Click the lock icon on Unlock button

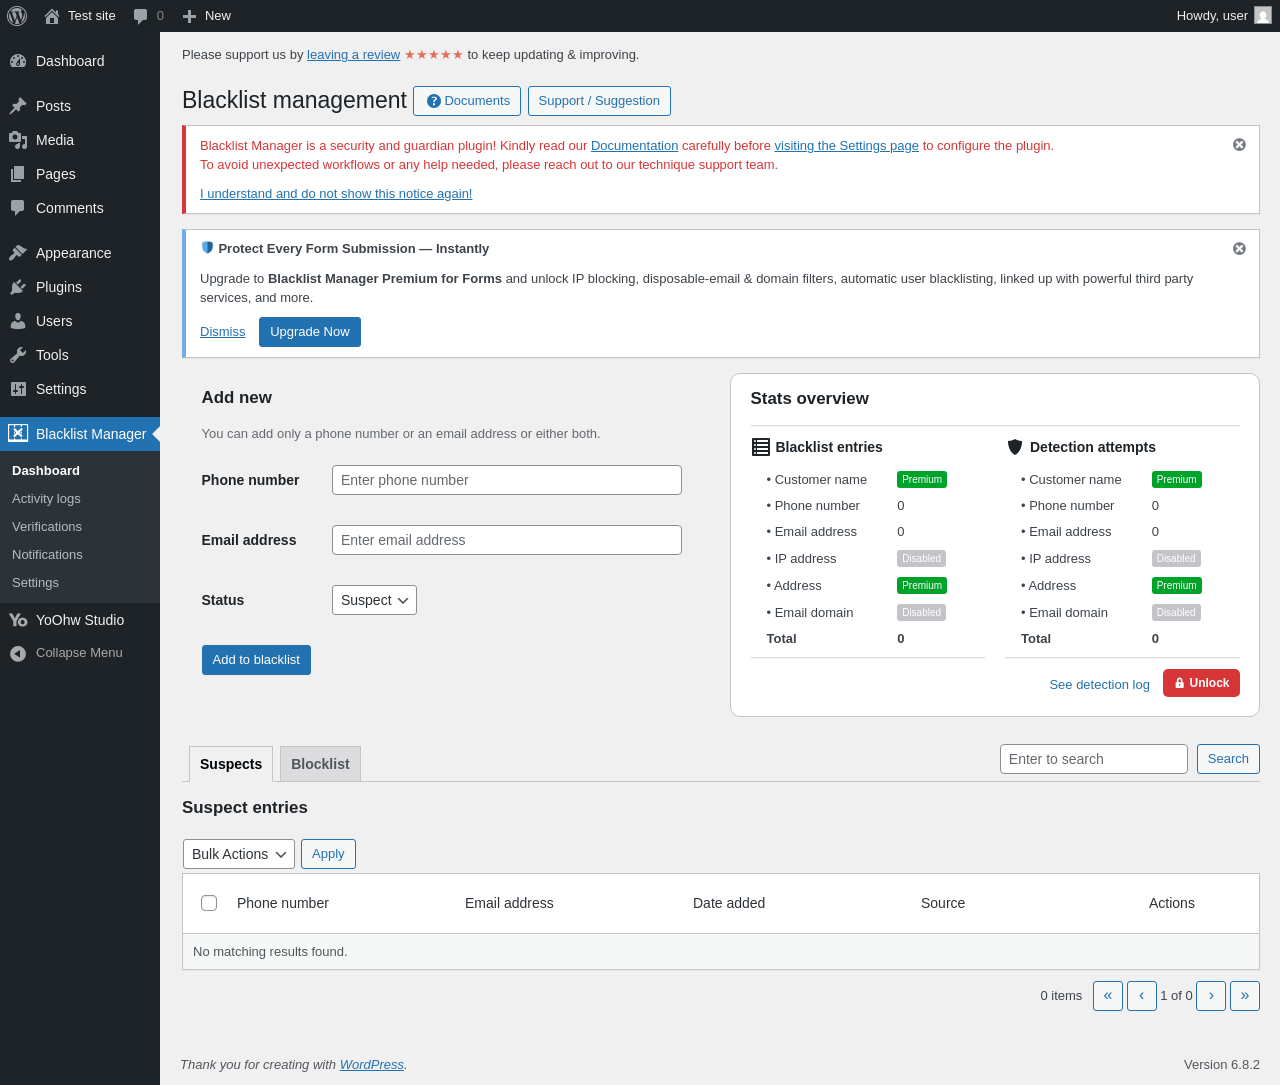(1180, 683)
